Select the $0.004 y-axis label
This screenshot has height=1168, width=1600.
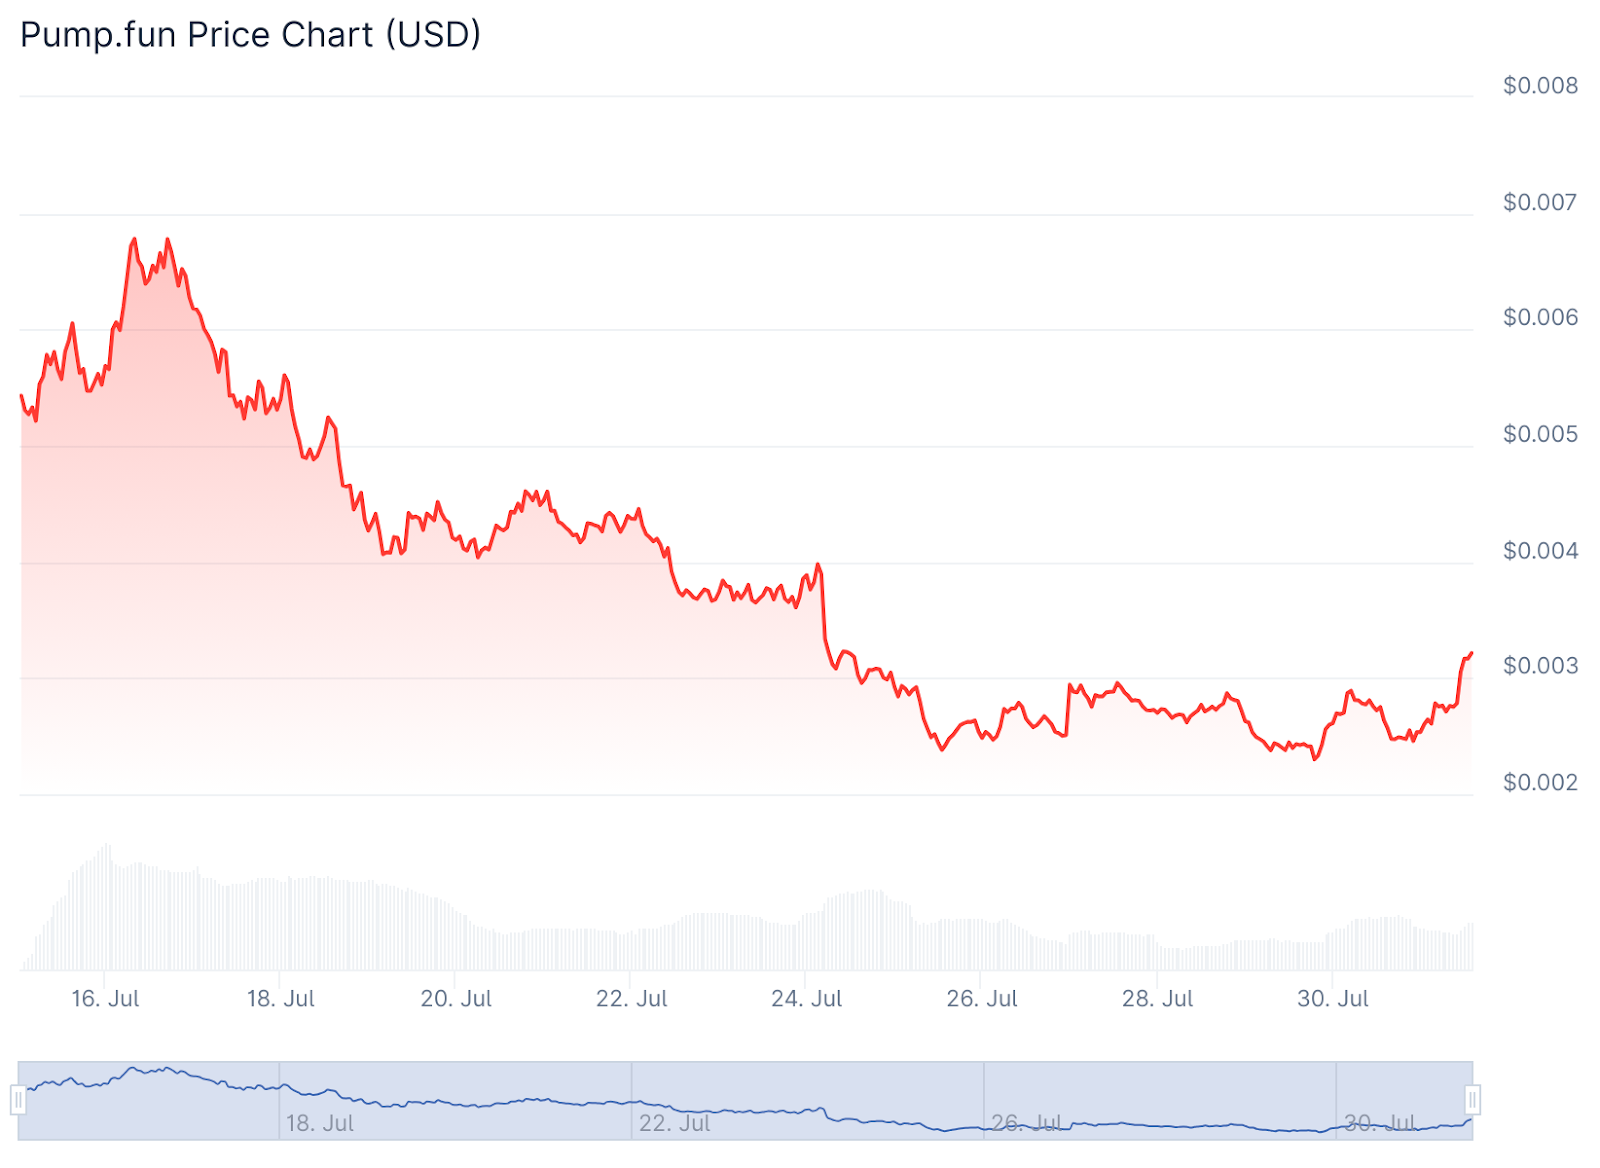pos(1540,551)
